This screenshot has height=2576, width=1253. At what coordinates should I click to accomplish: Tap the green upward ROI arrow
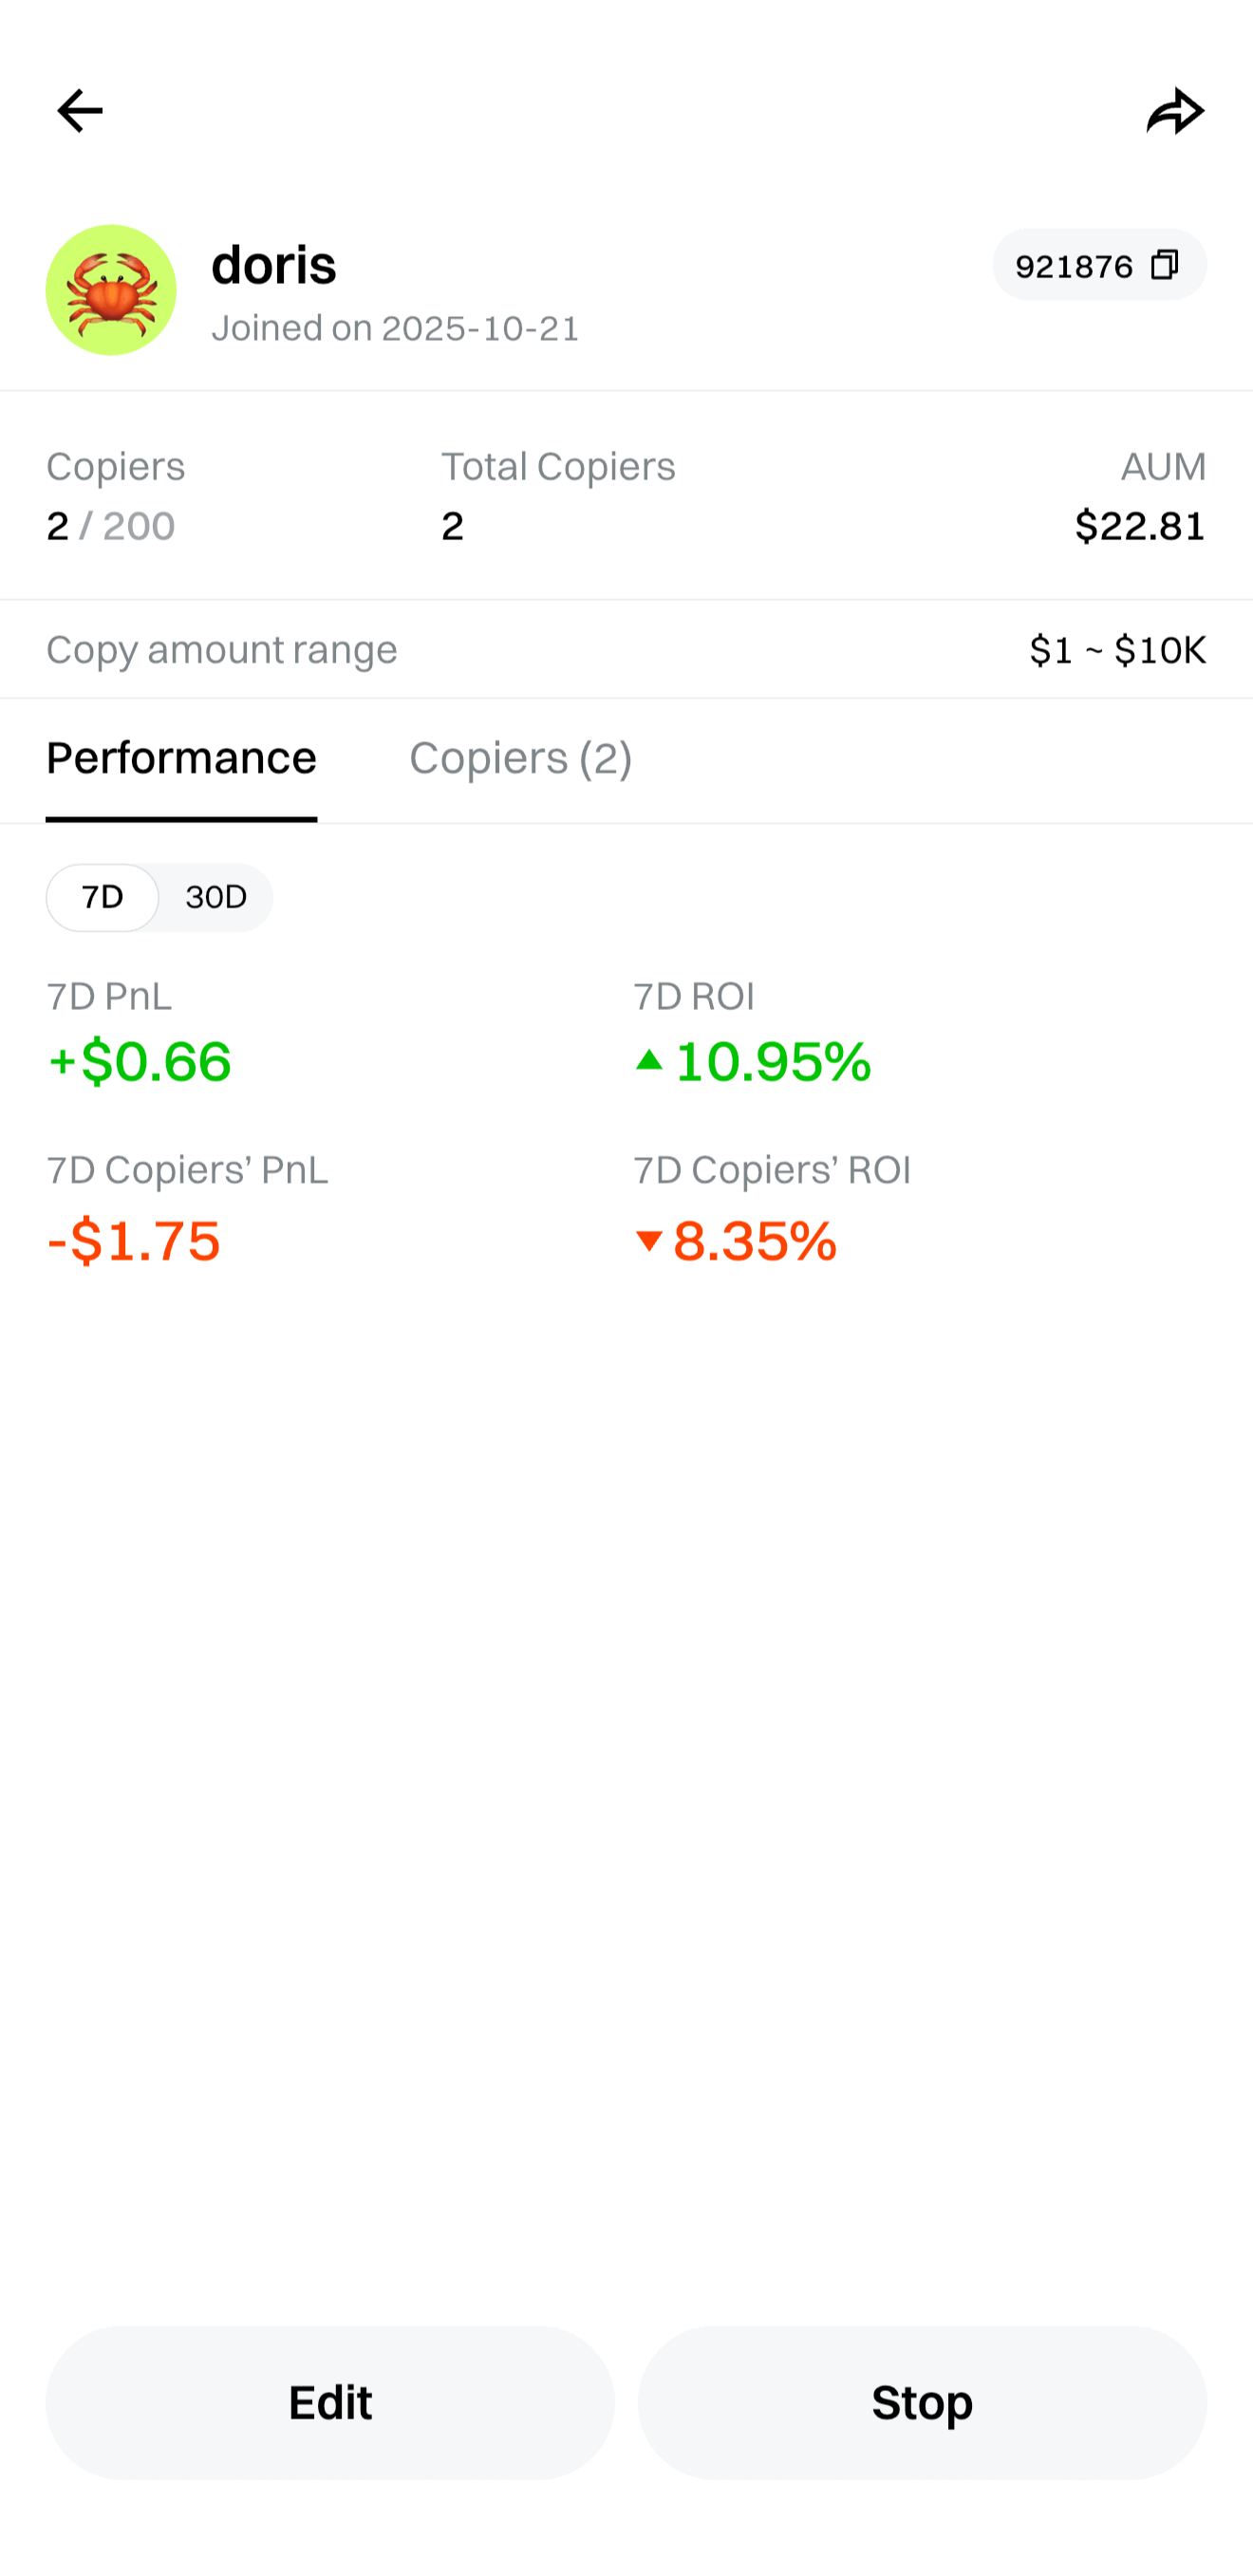(648, 1063)
